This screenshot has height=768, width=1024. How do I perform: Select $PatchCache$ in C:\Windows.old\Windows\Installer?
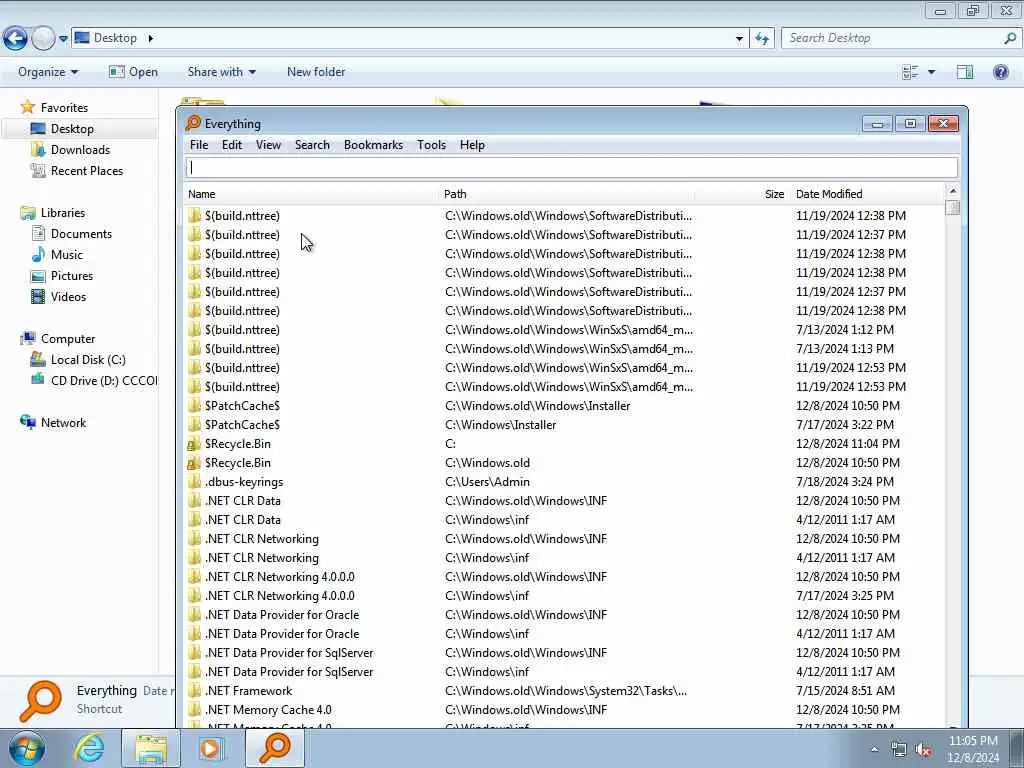(565, 406)
